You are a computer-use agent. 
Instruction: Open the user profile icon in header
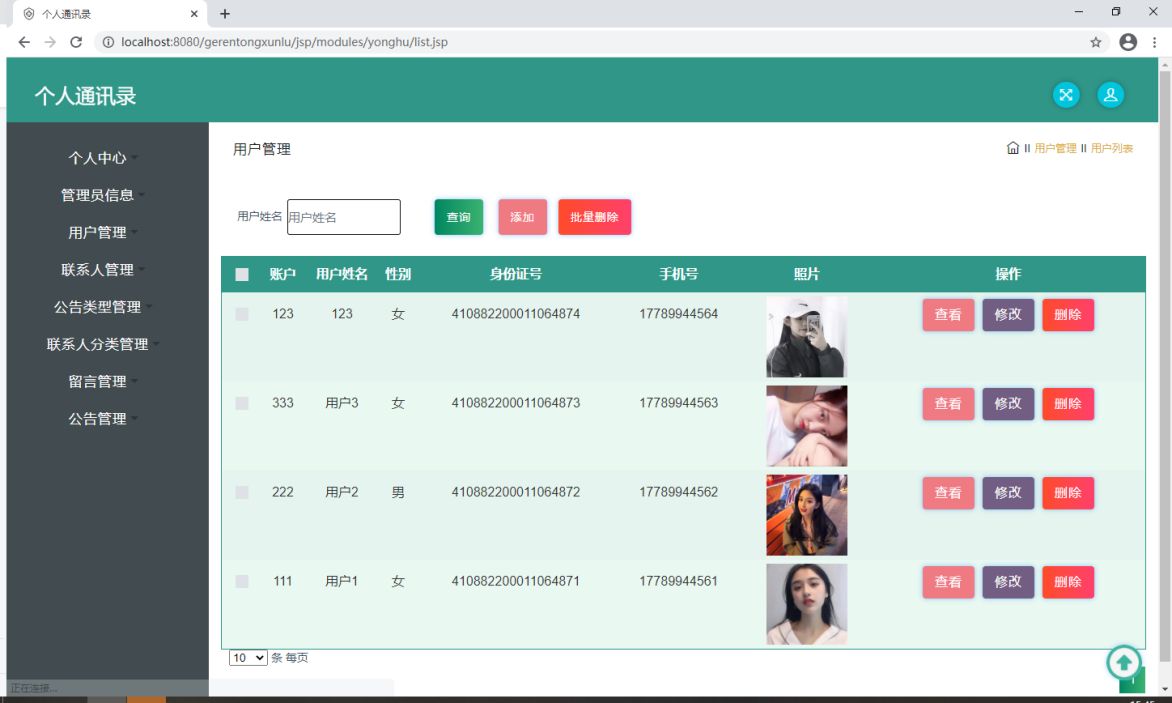click(x=1110, y=95)
